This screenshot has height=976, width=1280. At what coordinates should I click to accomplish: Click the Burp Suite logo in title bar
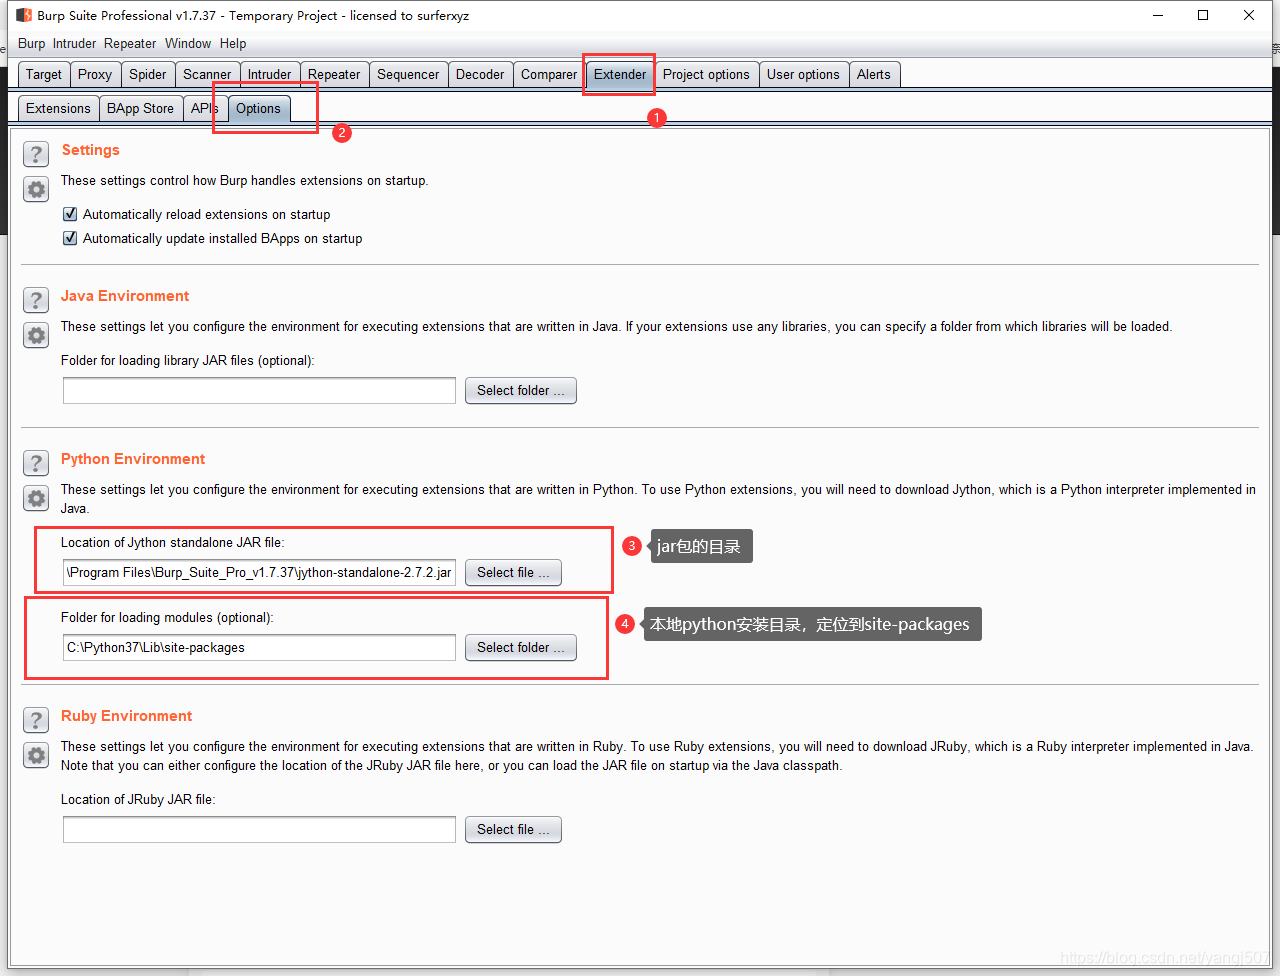24,15
